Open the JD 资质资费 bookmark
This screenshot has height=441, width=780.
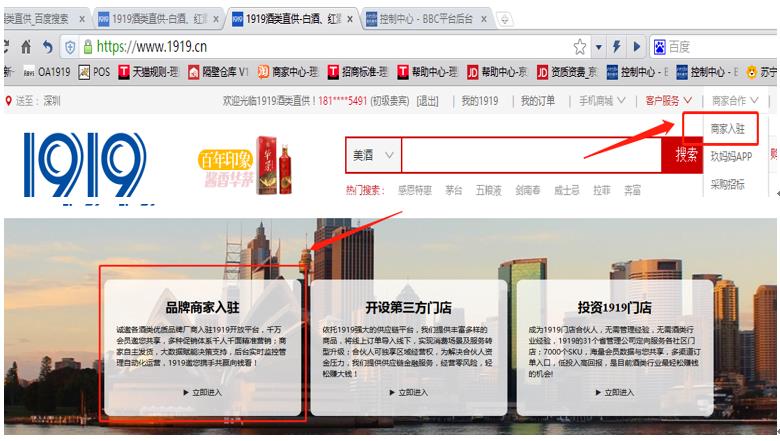[x=567, y=73]
